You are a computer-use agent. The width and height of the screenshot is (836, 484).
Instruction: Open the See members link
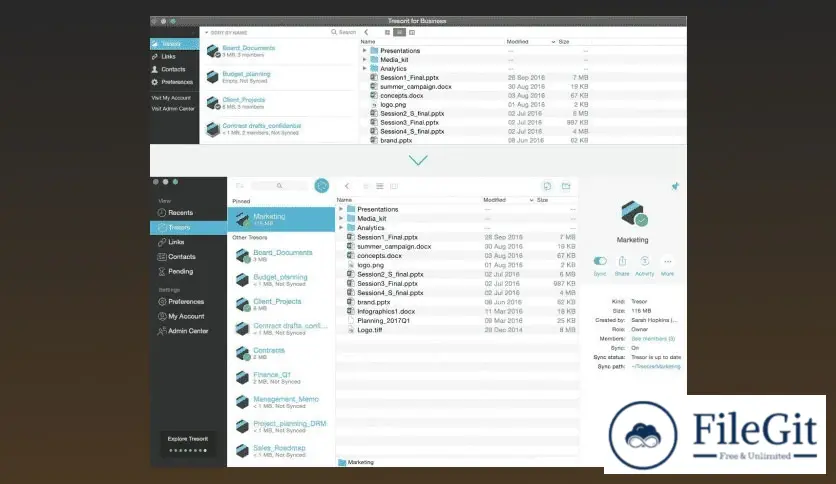(x=653, y=338)
